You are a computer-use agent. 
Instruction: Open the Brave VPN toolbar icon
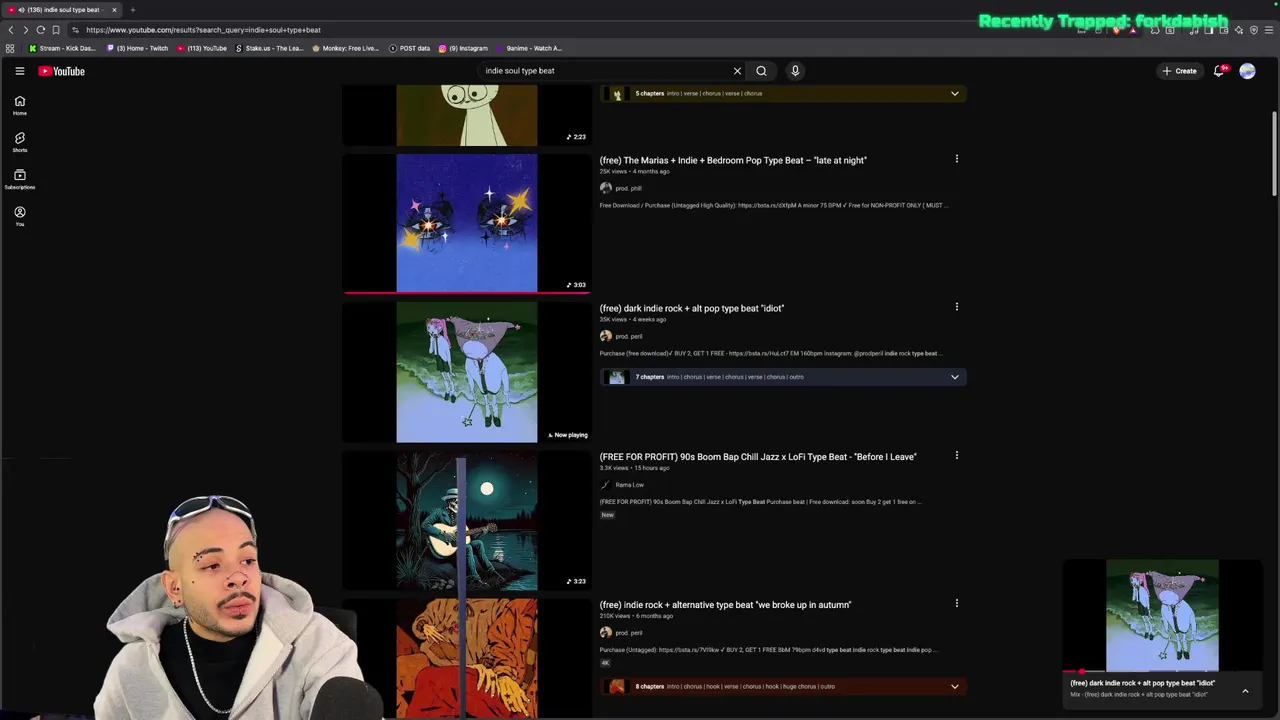click(1254, 30)
